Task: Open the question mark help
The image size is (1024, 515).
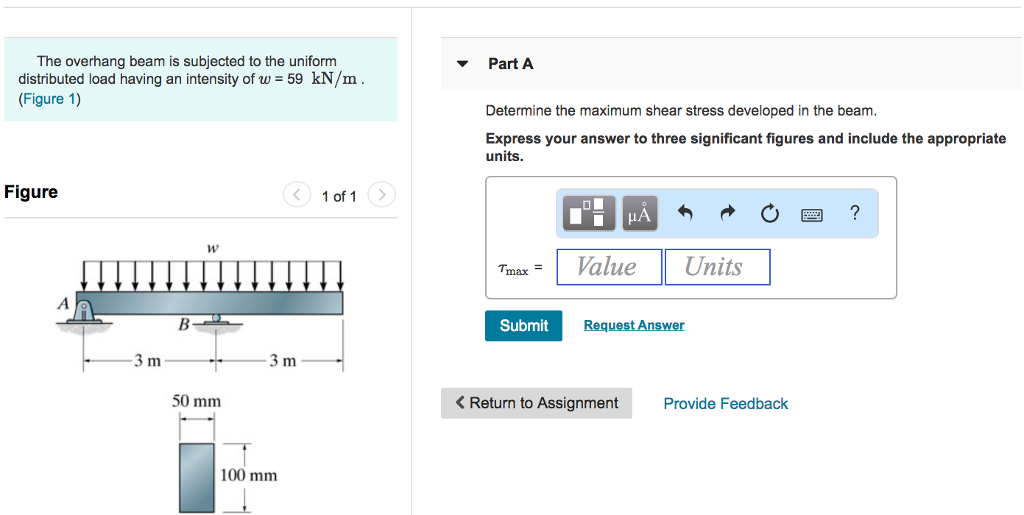Action: click(855, 213)
